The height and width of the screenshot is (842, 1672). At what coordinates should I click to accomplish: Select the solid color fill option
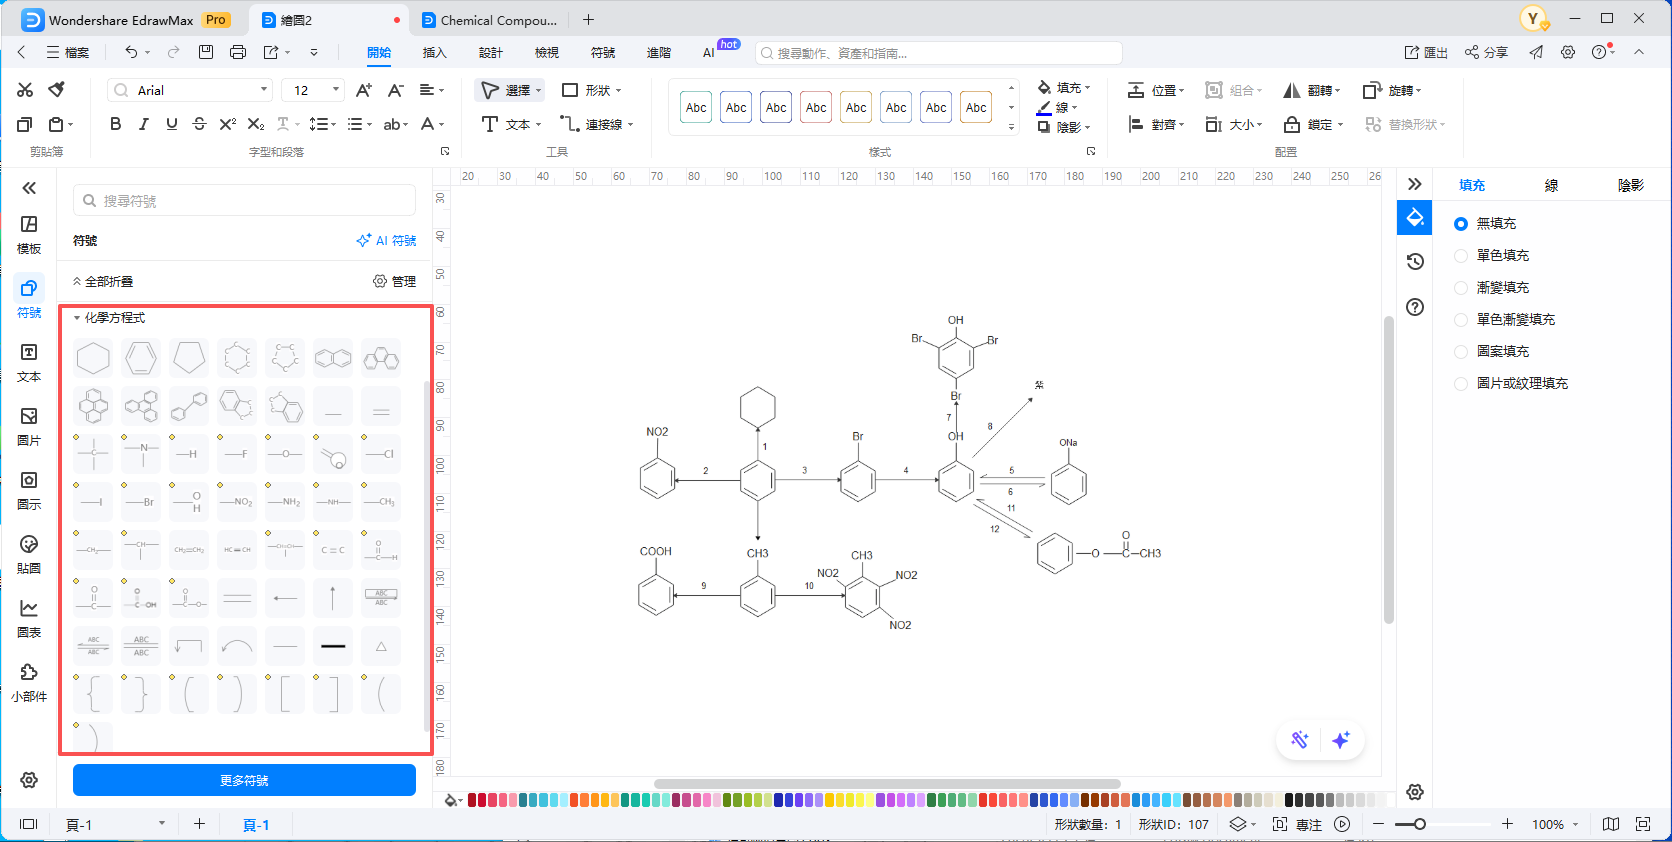1461,256
